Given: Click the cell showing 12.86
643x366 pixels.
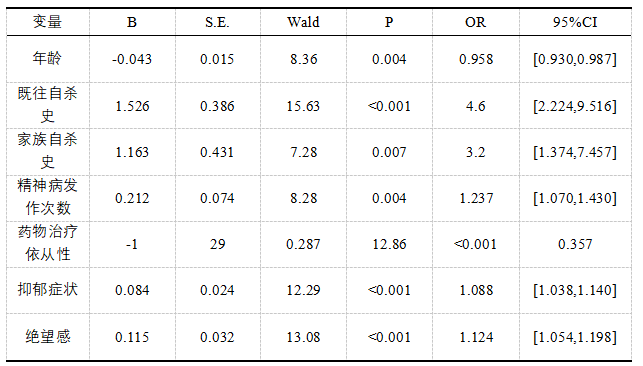Looking at the screenshot, I should coord(389,244).
